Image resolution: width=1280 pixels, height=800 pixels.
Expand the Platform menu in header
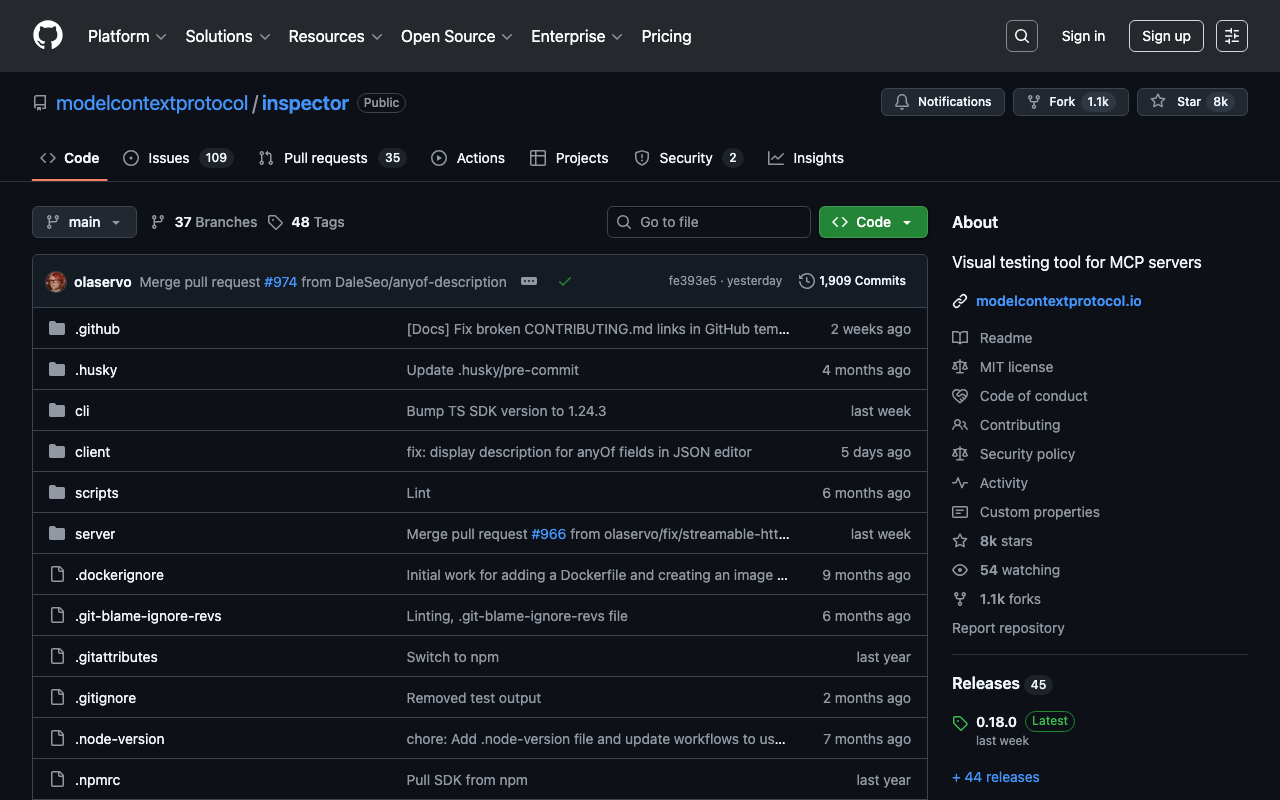127,36
